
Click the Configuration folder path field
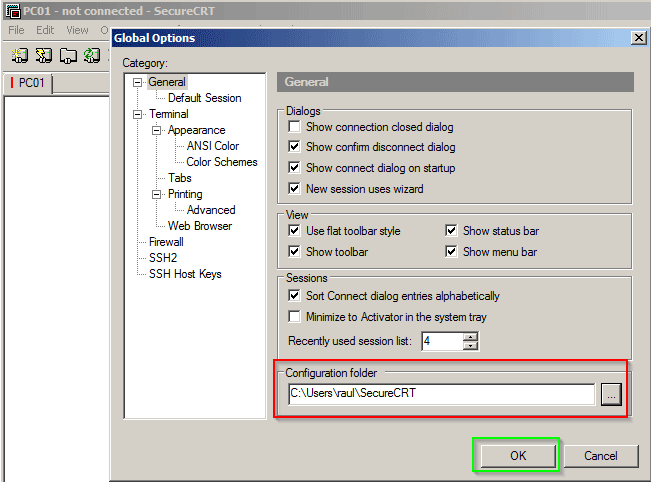point(440,394)
